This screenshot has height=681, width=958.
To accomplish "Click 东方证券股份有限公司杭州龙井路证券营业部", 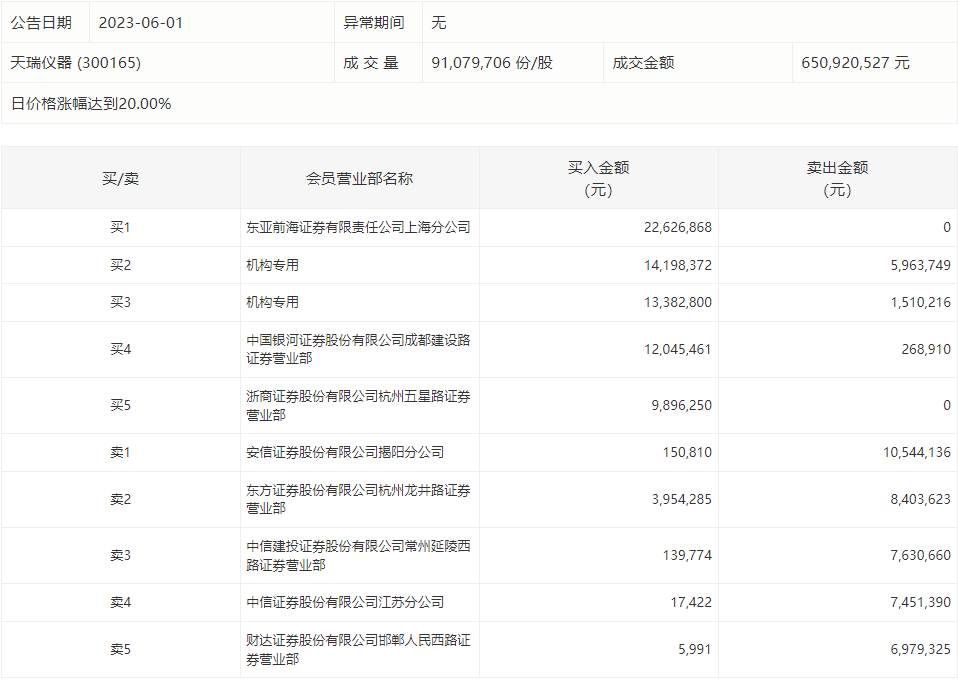I will (x=358, y=499).
